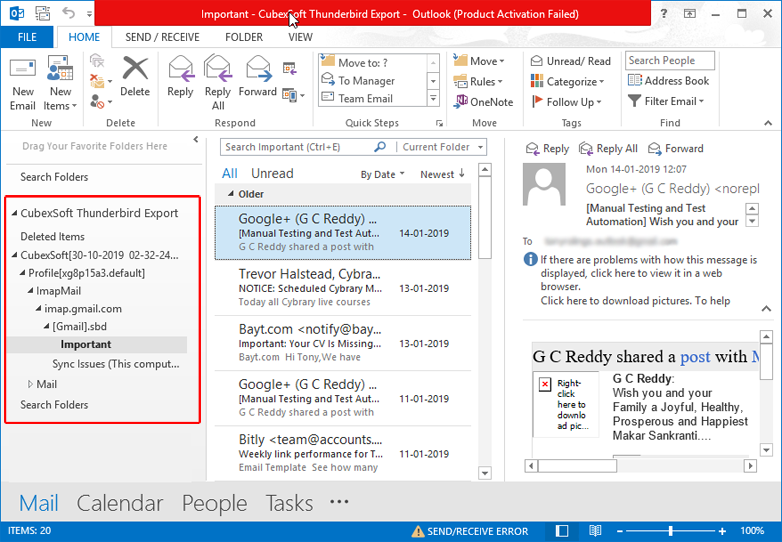Choose the Team Email quick step
The width and height of the screenshot is (782, 542).
coord(373,99)
